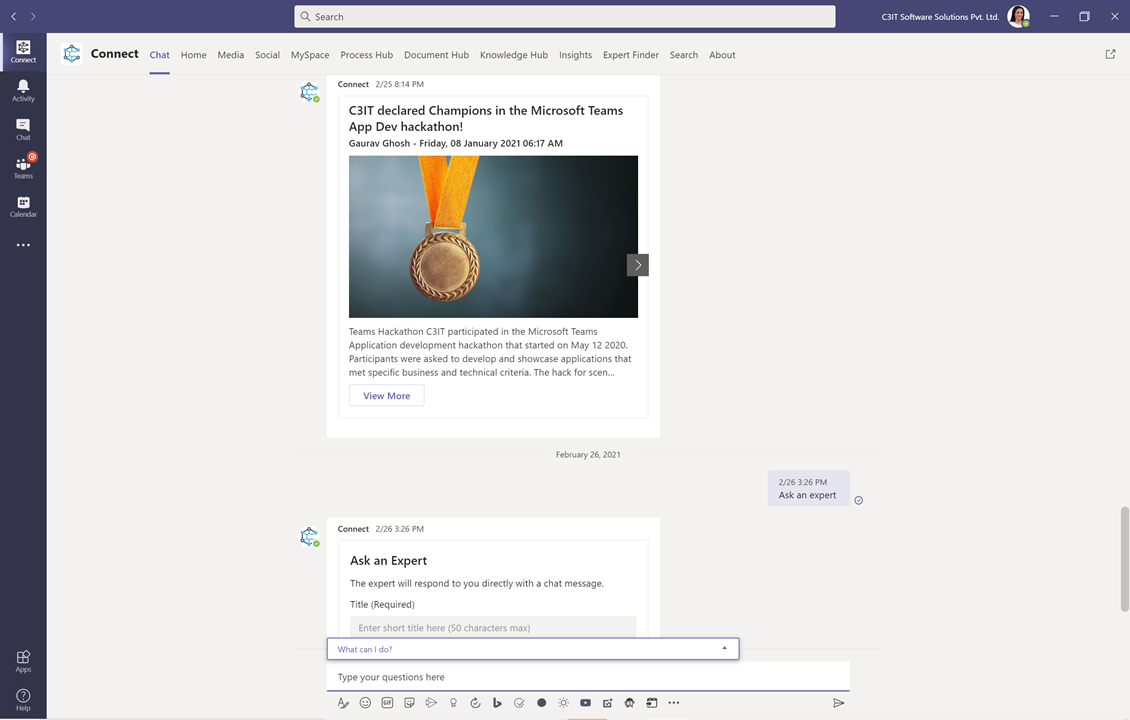Click the Connect app logo in header

71,54
